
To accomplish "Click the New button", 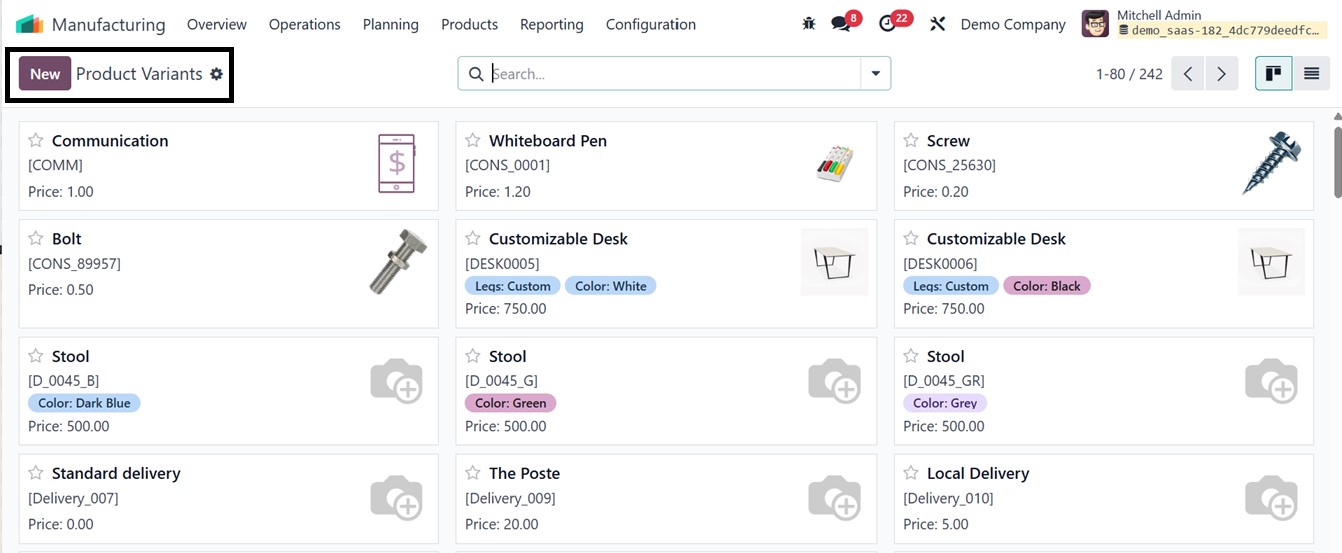I will [x=45, y=74].
